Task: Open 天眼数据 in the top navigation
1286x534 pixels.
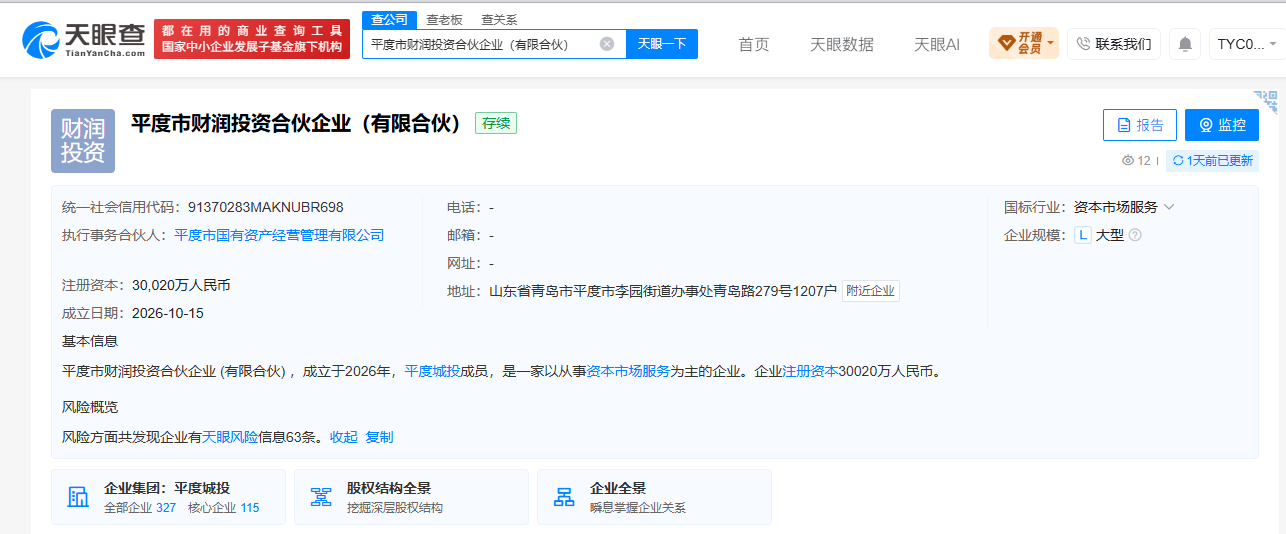Action: (842, 44)
